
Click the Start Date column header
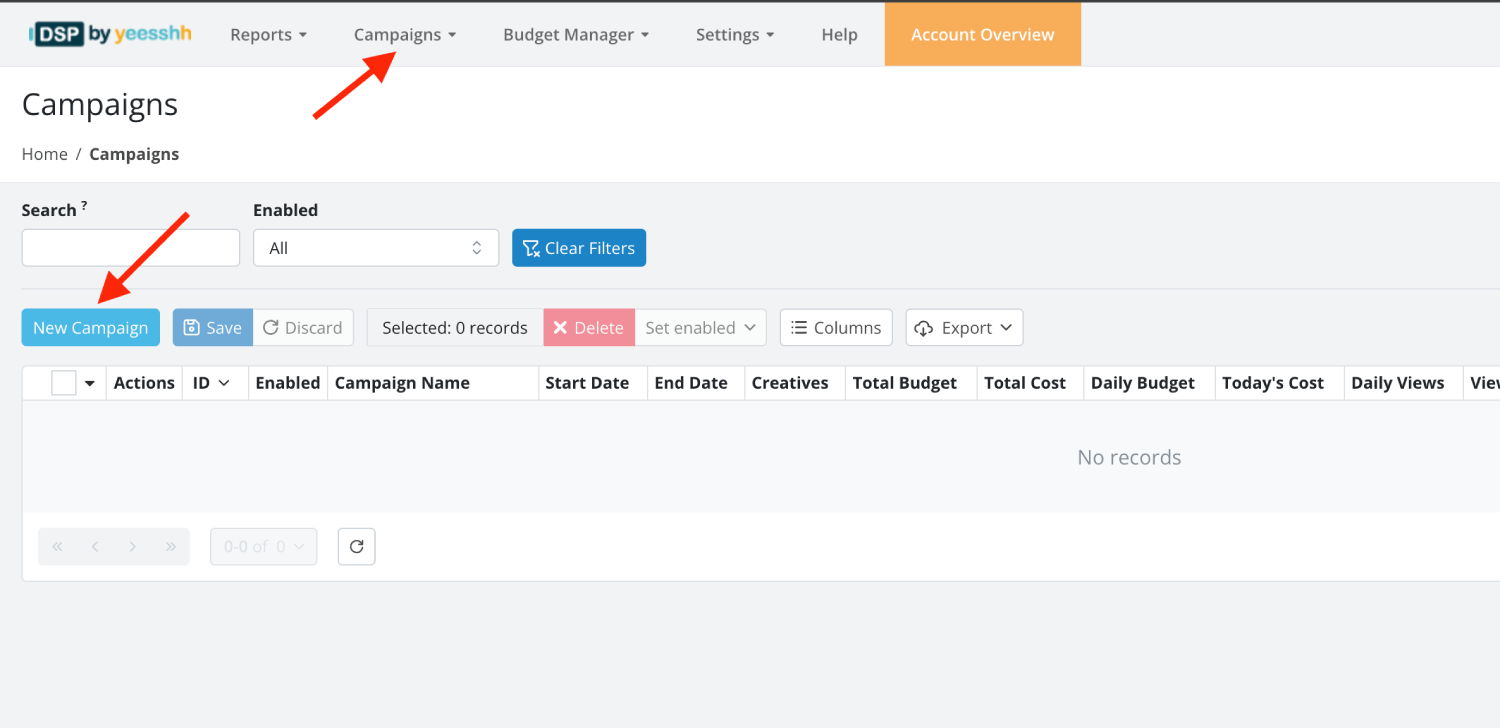(x=592, y=383)
